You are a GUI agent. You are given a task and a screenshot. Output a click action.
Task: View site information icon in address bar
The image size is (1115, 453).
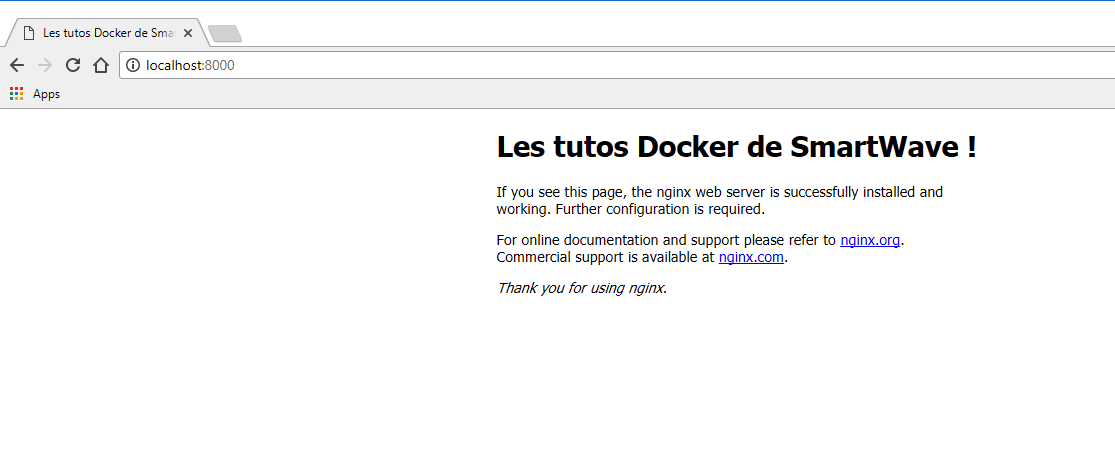[x=133, y=65]
